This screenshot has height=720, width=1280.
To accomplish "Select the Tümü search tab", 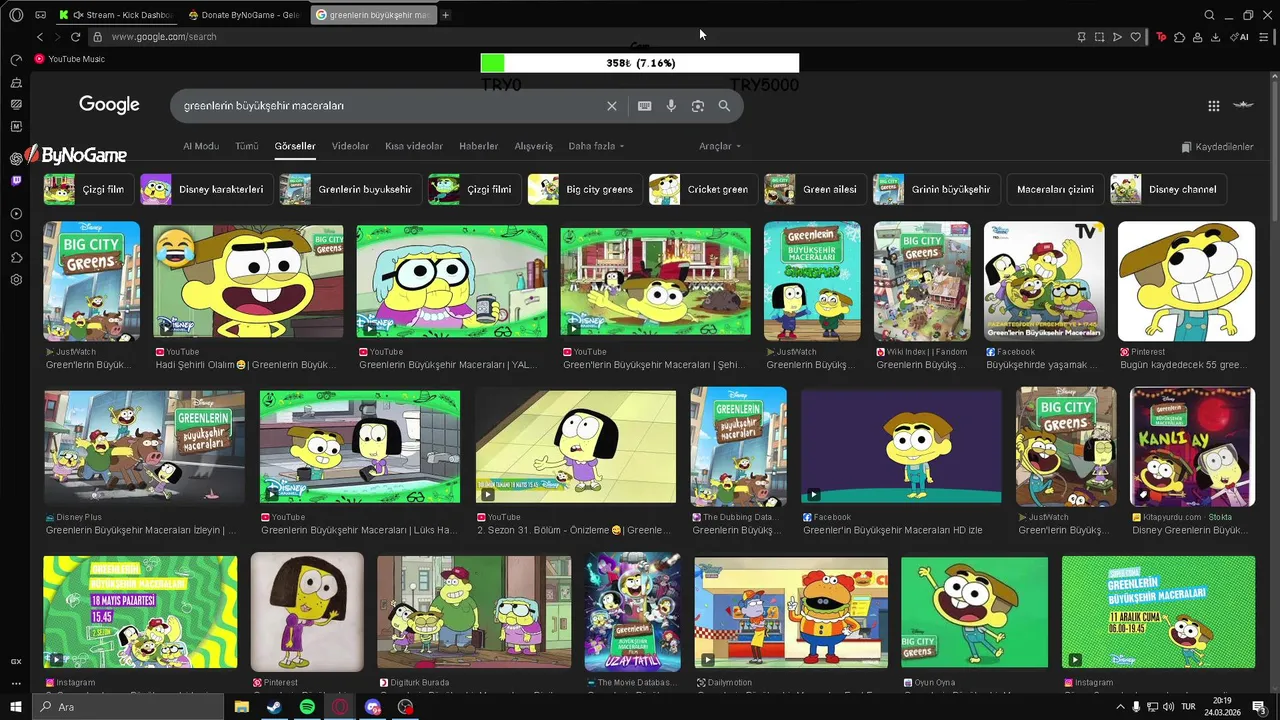I will pos(246,146).
